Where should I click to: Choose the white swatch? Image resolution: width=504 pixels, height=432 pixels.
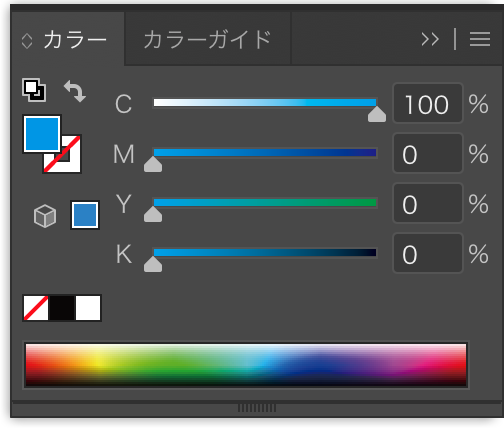point(88,308)
